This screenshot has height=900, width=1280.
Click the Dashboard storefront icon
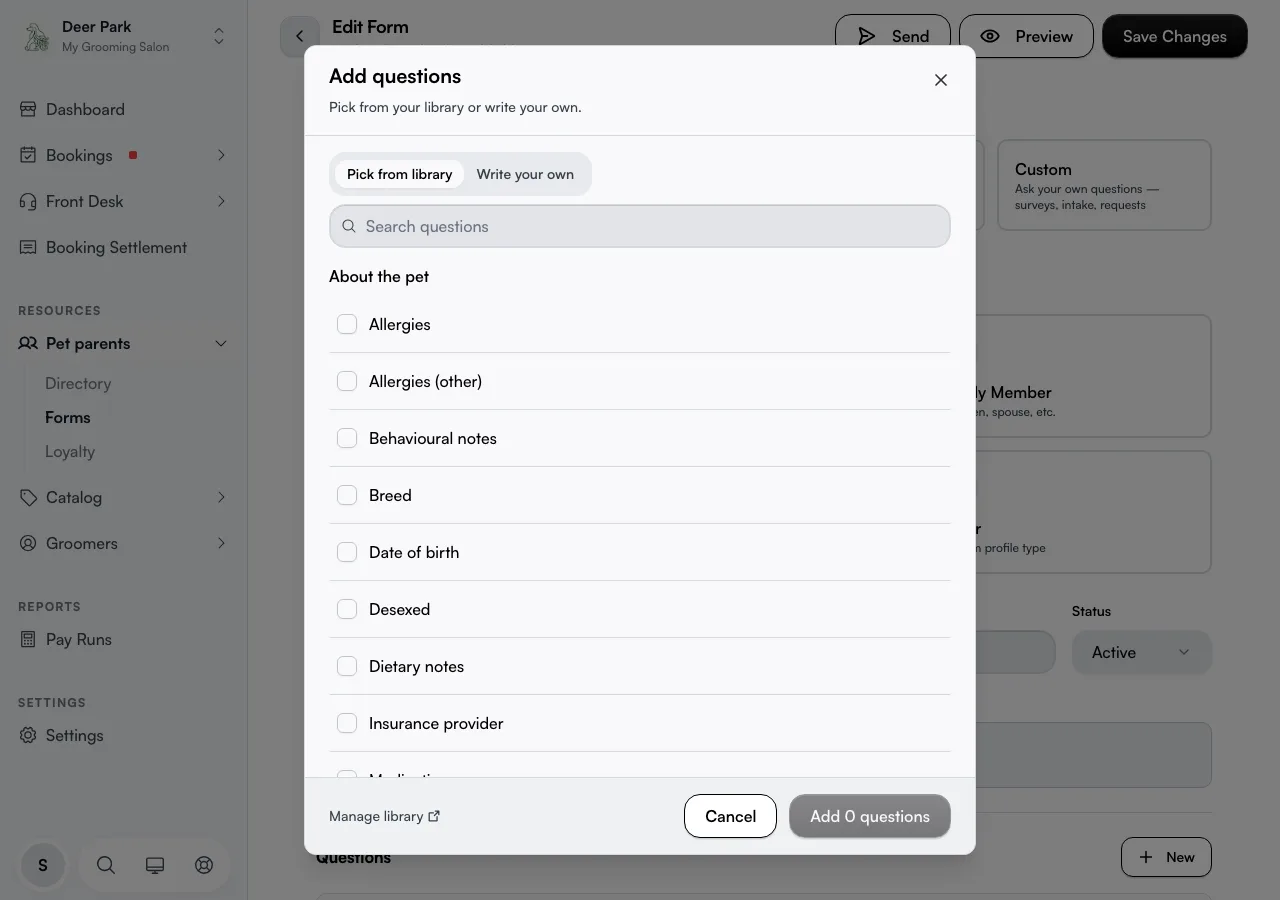click(x=28, y=109)
